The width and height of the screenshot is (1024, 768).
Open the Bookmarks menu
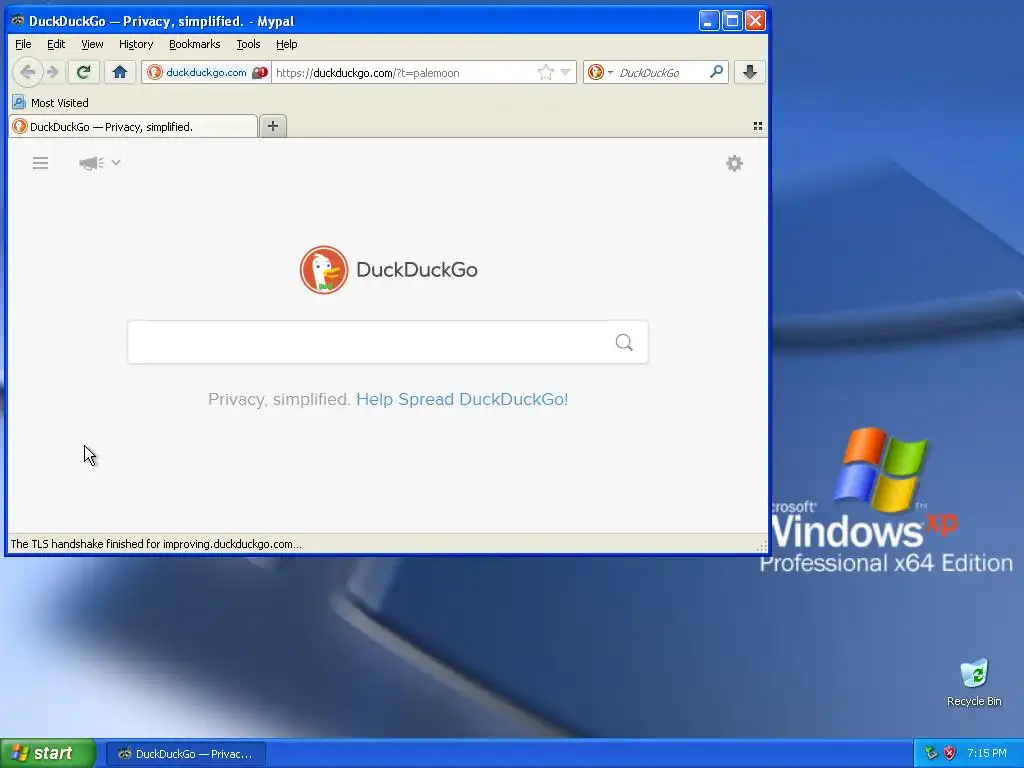[195, 44]
